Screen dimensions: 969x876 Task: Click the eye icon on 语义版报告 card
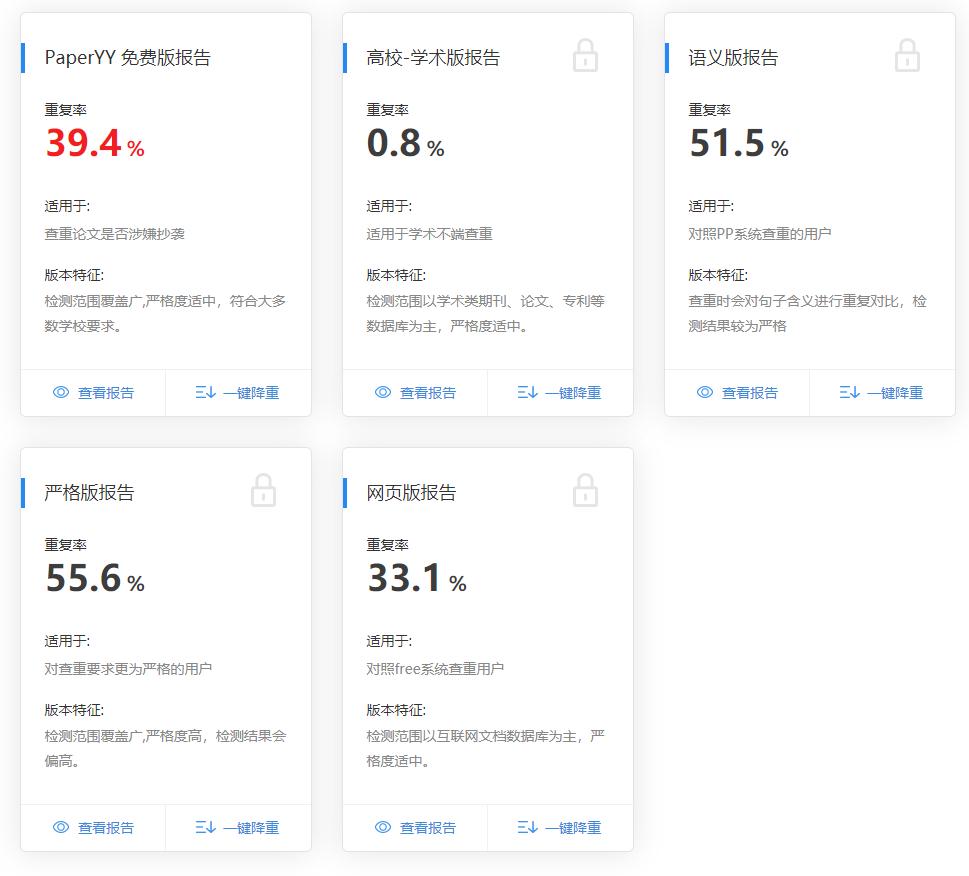click(706, 392)
